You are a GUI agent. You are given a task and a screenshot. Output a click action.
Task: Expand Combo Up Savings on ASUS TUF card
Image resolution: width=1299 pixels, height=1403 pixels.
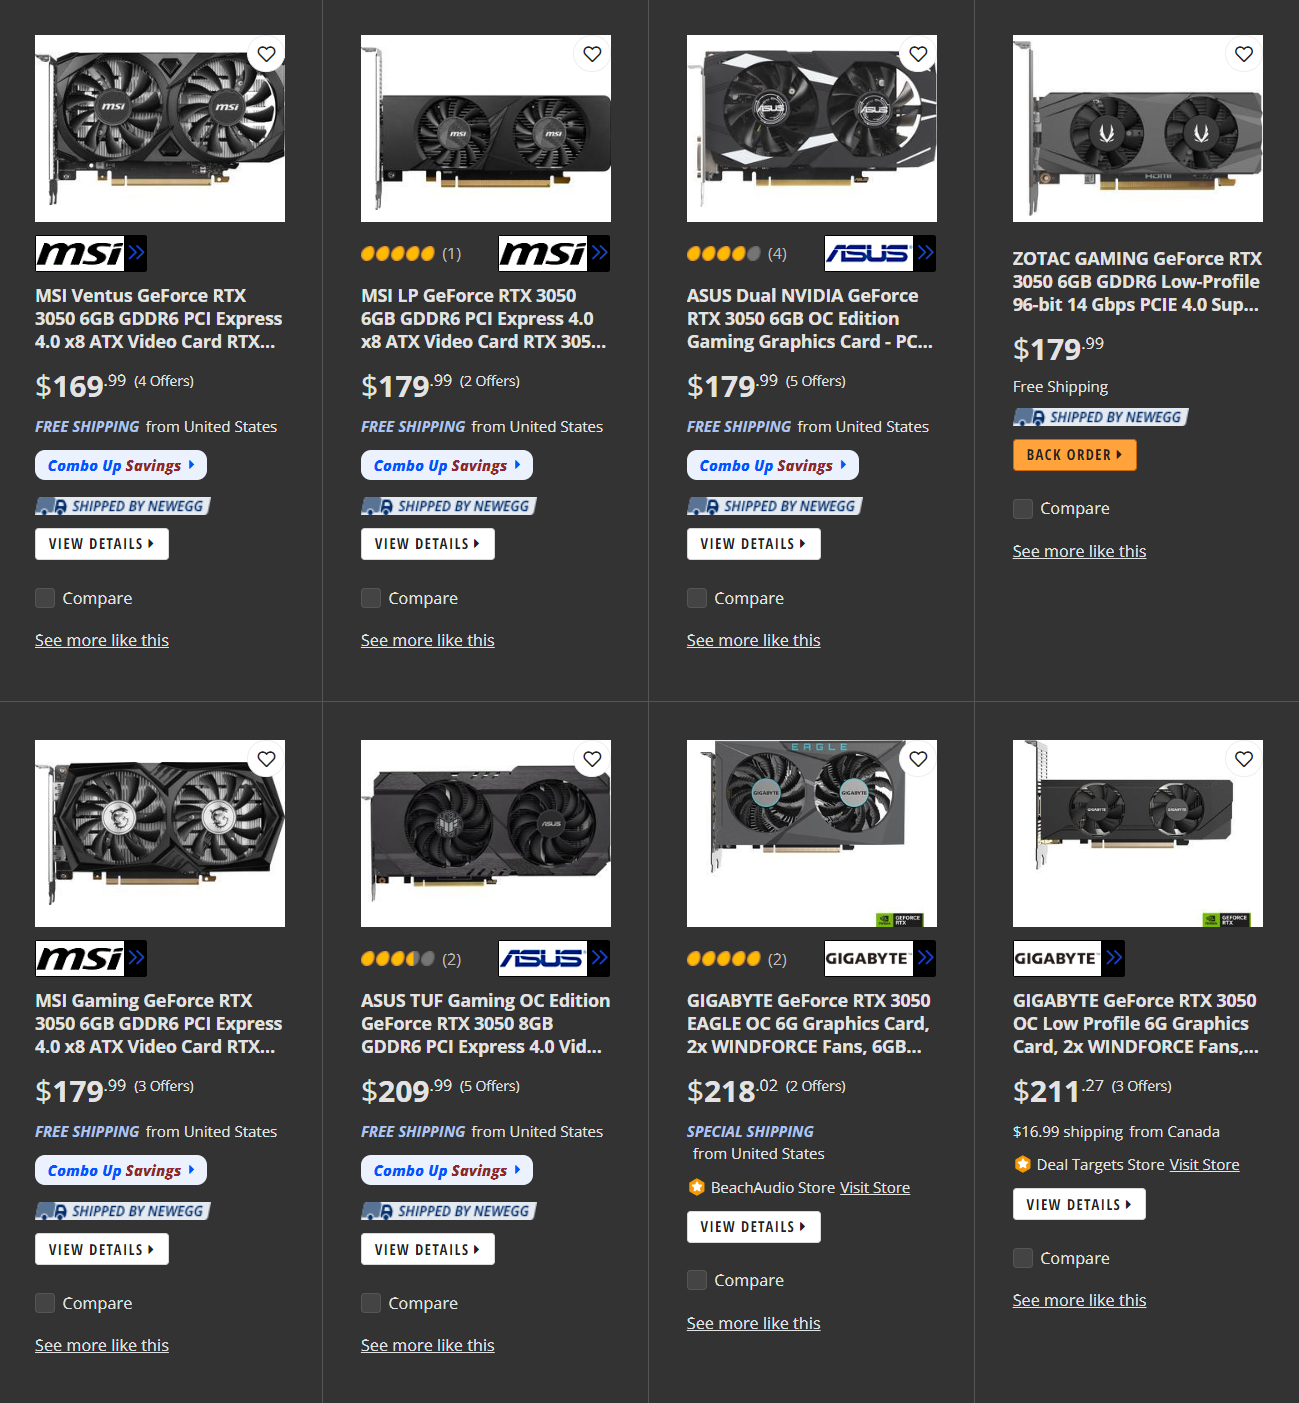447,1170
